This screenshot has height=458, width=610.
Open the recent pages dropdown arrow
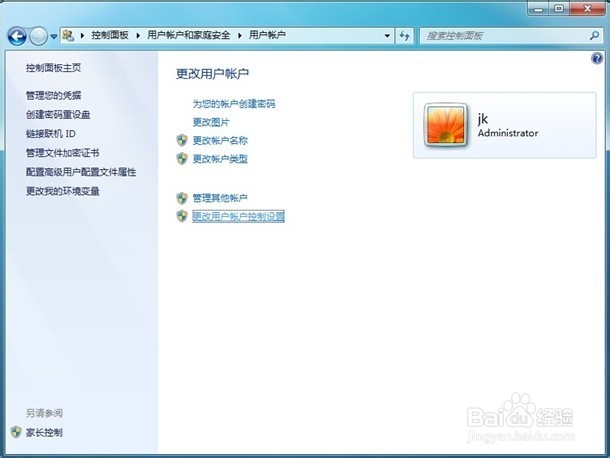(54, 37)
